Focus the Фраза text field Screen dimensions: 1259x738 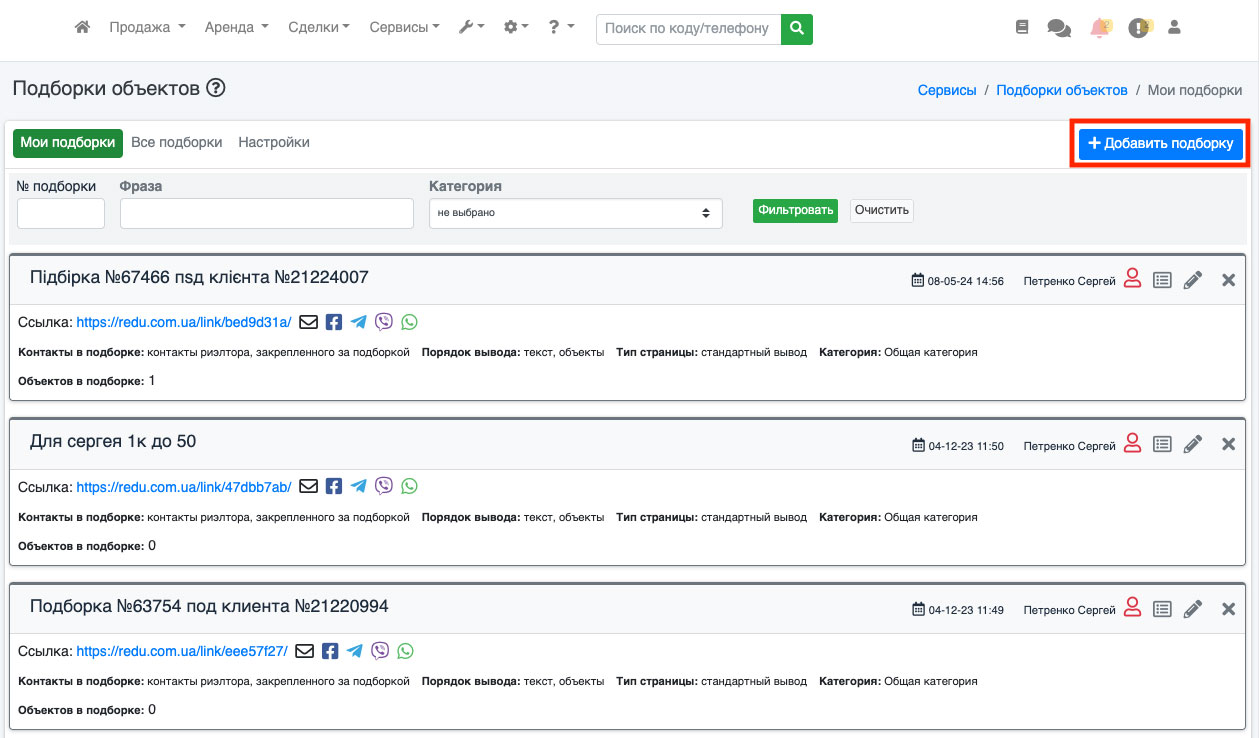pyautogui.click(x=267, y=213)
